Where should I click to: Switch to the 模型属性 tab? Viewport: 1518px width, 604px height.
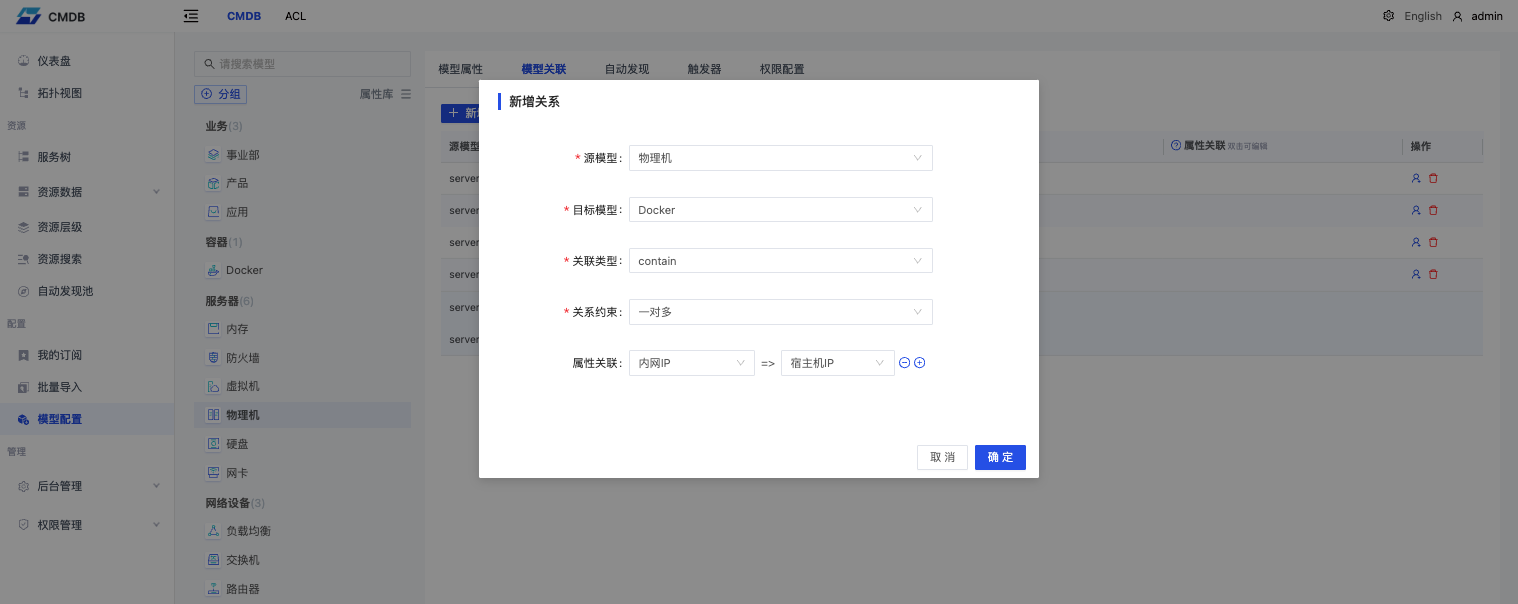460,69
